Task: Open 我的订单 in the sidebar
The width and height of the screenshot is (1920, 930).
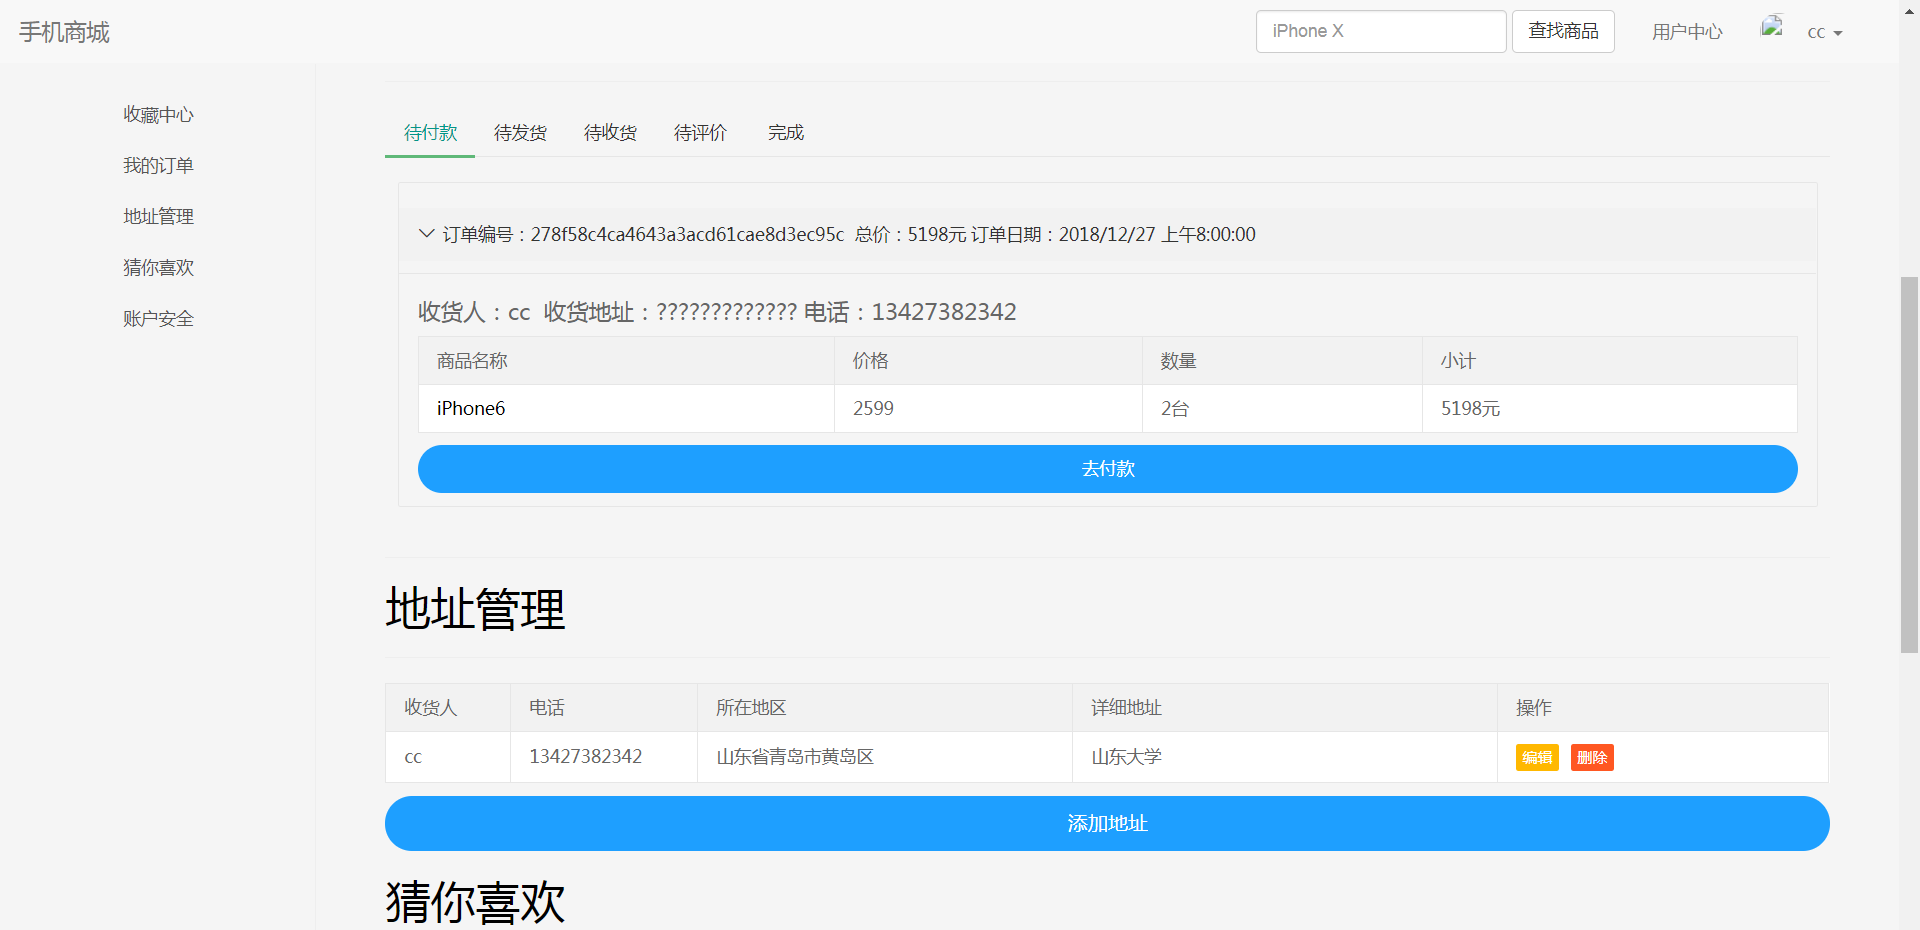Action: click(157, 165)
